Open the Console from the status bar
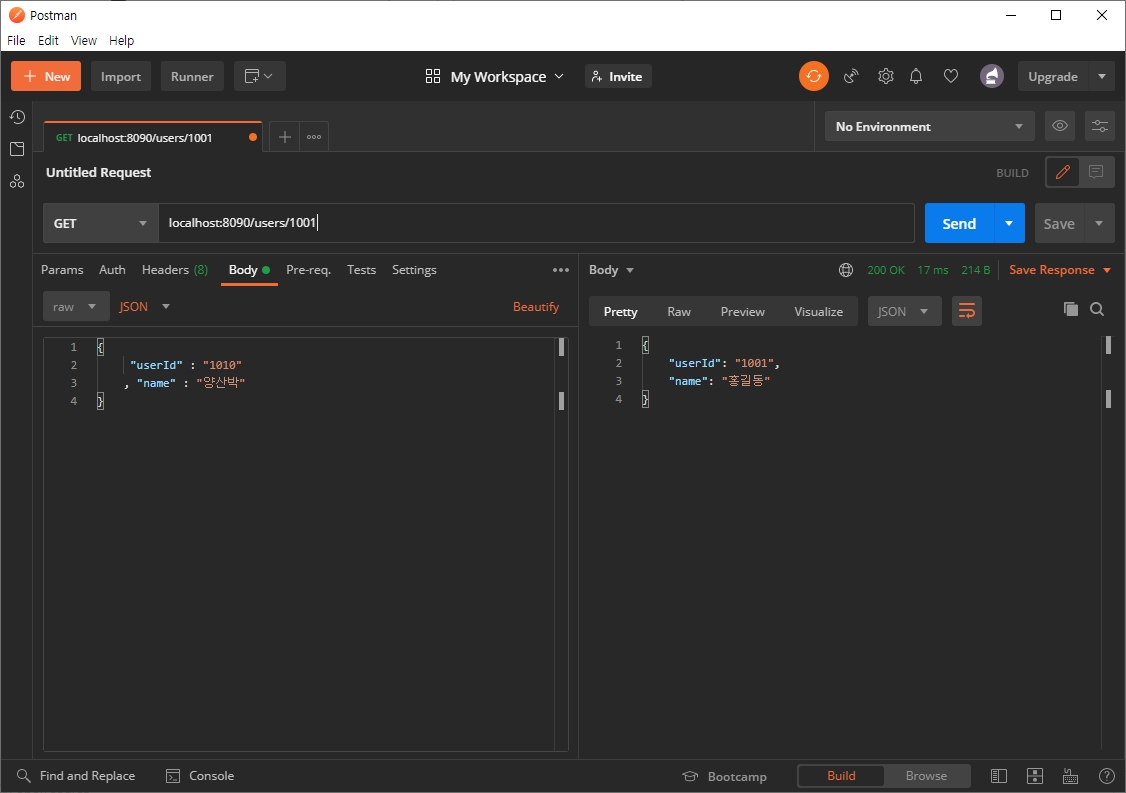 200,776
